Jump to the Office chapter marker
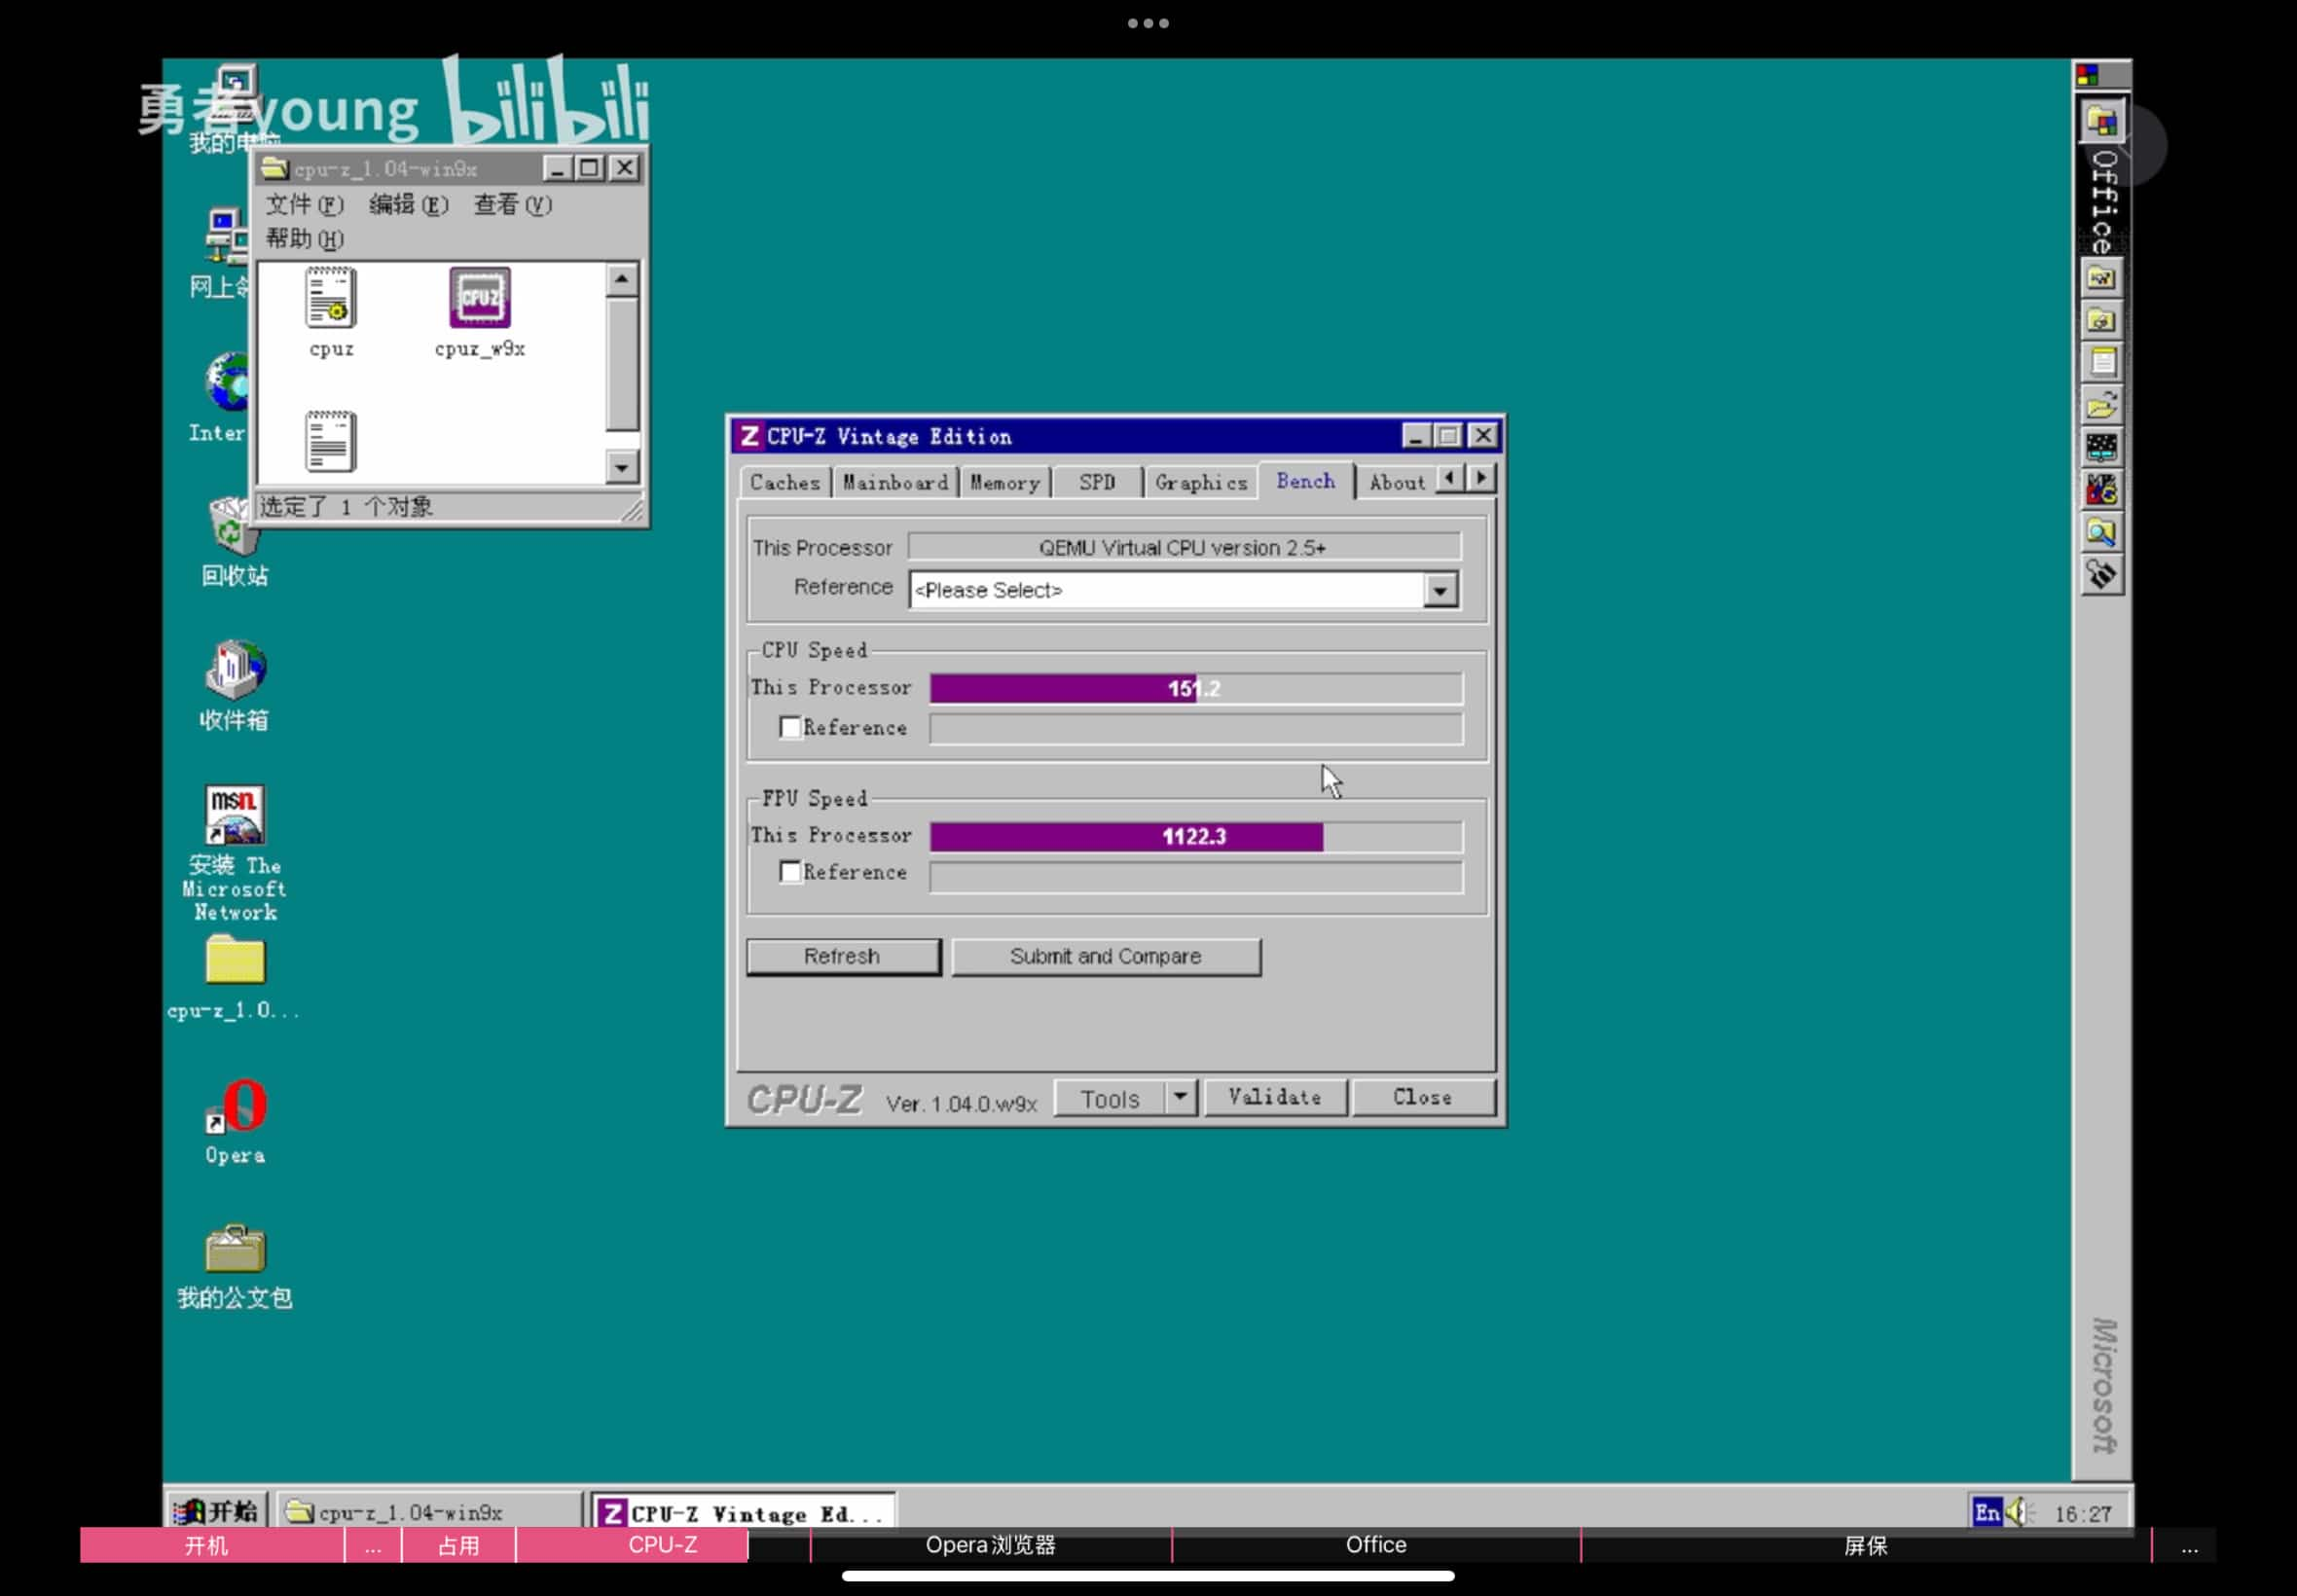 (1375, 1545)
